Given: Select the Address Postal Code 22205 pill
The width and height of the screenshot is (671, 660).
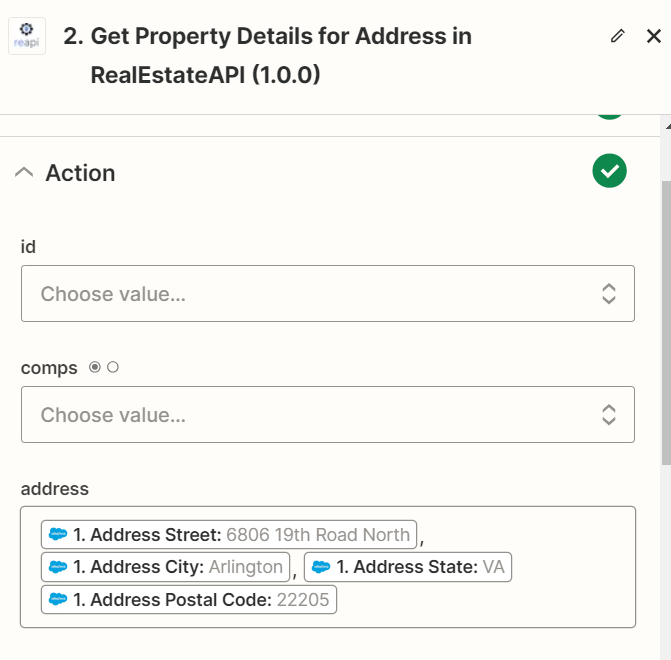Looking at the screenshot, I should point(189,599).
